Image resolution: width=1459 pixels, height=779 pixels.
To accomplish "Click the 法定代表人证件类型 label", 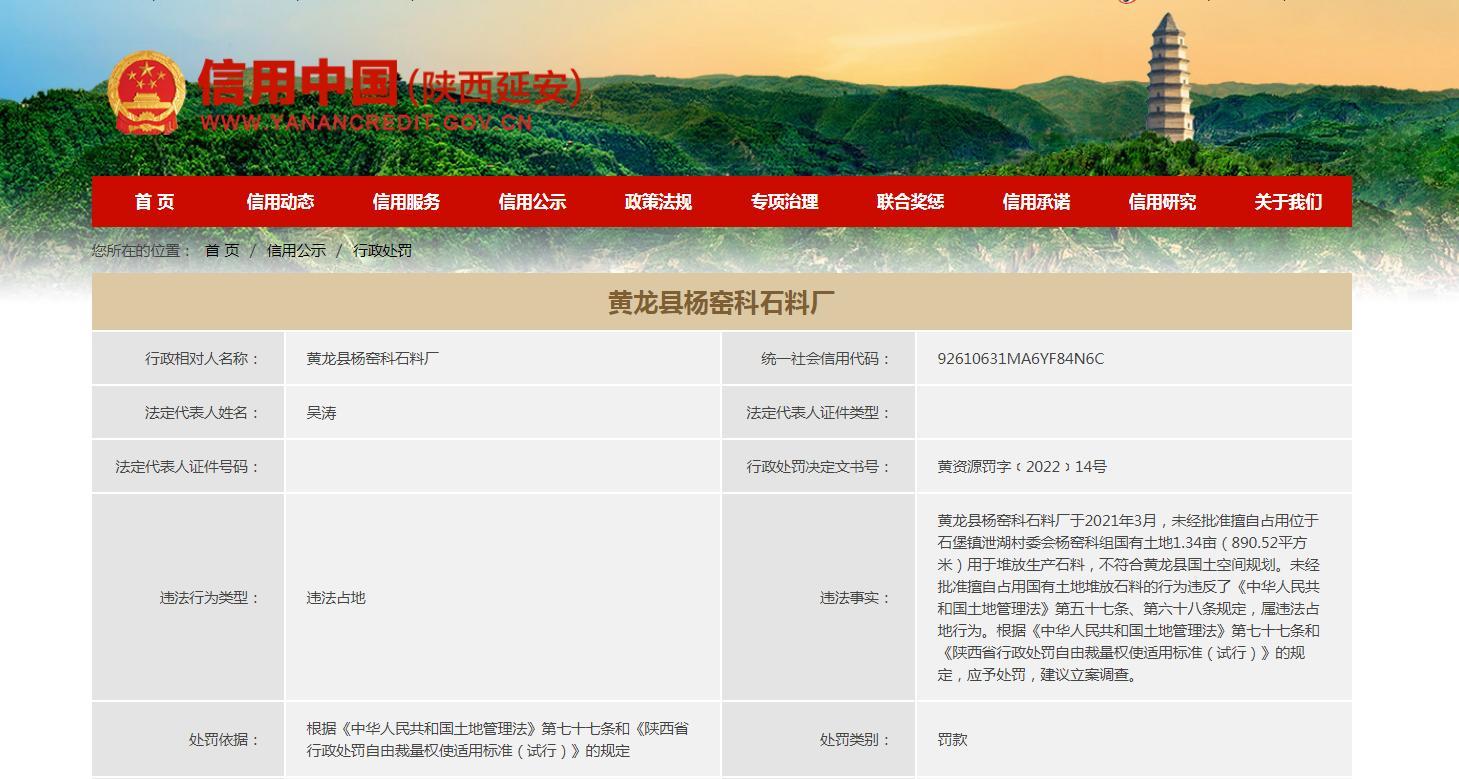I will pos(818,413).
